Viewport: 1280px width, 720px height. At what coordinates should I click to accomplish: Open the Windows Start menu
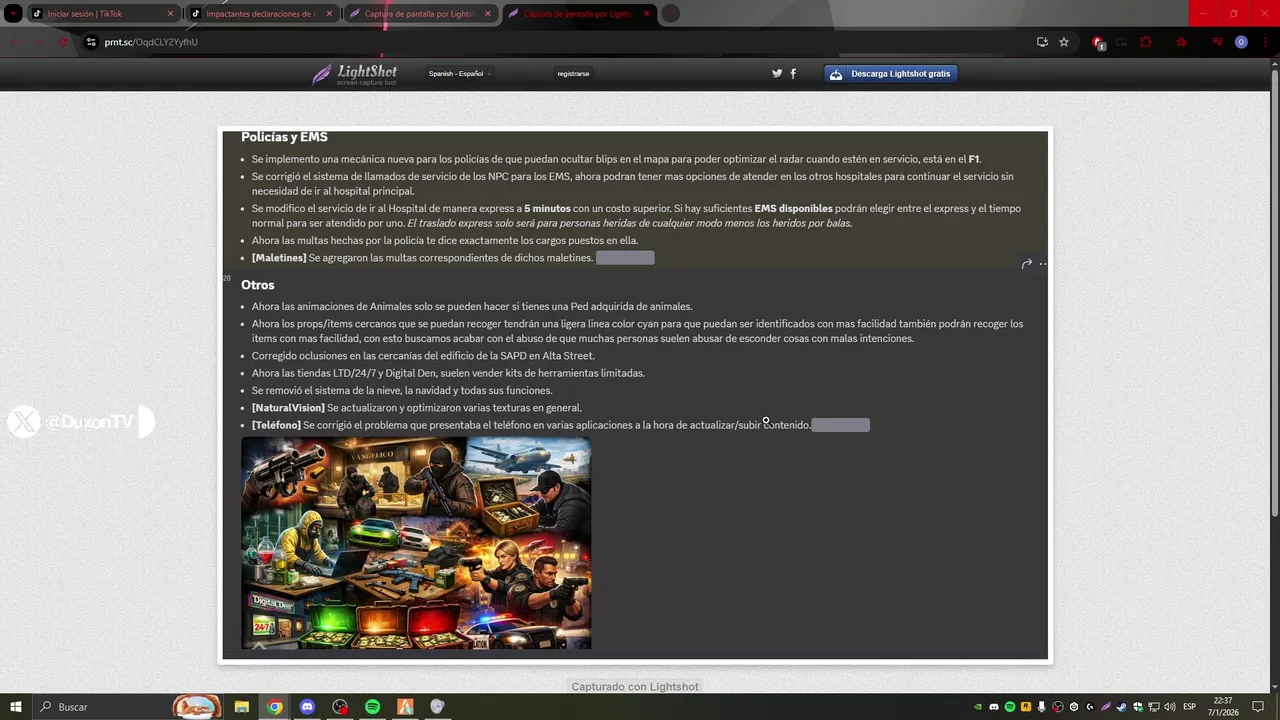tap(16, 707)
